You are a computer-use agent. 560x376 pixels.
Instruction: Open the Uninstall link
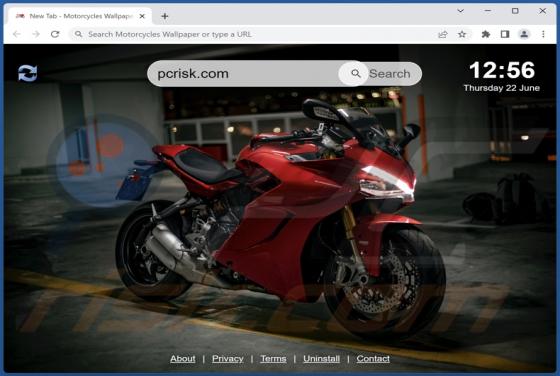click(321, 359)
